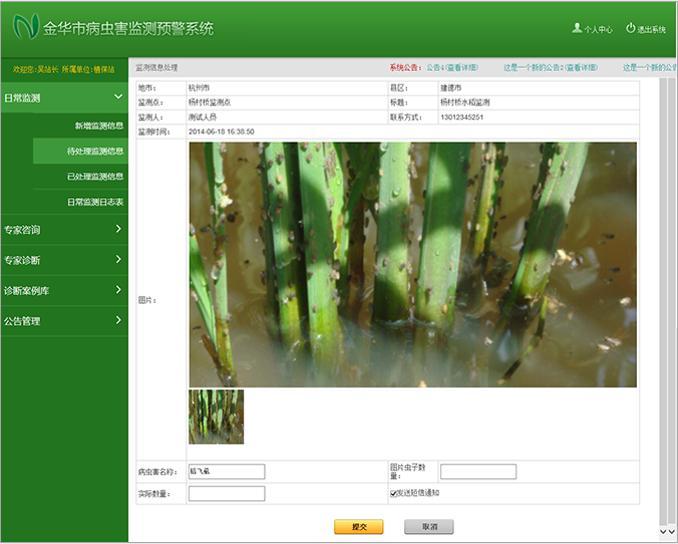678x544 pixels.
Task: Click the 退出系统 power icon
Action: point(631,29)
